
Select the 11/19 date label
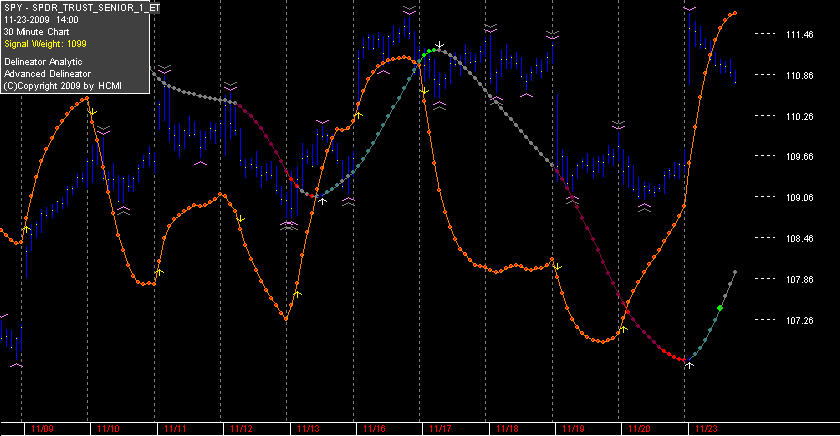(573, 429)
